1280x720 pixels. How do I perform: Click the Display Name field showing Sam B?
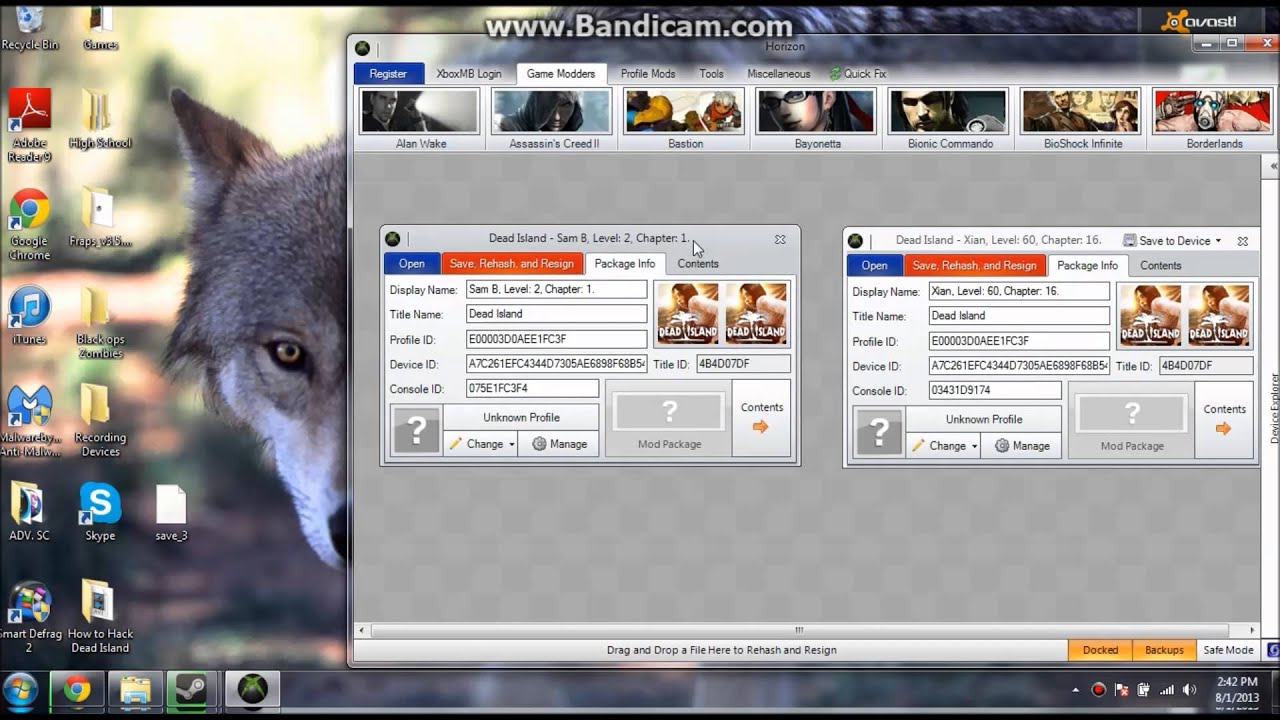(x=557, y=289)
